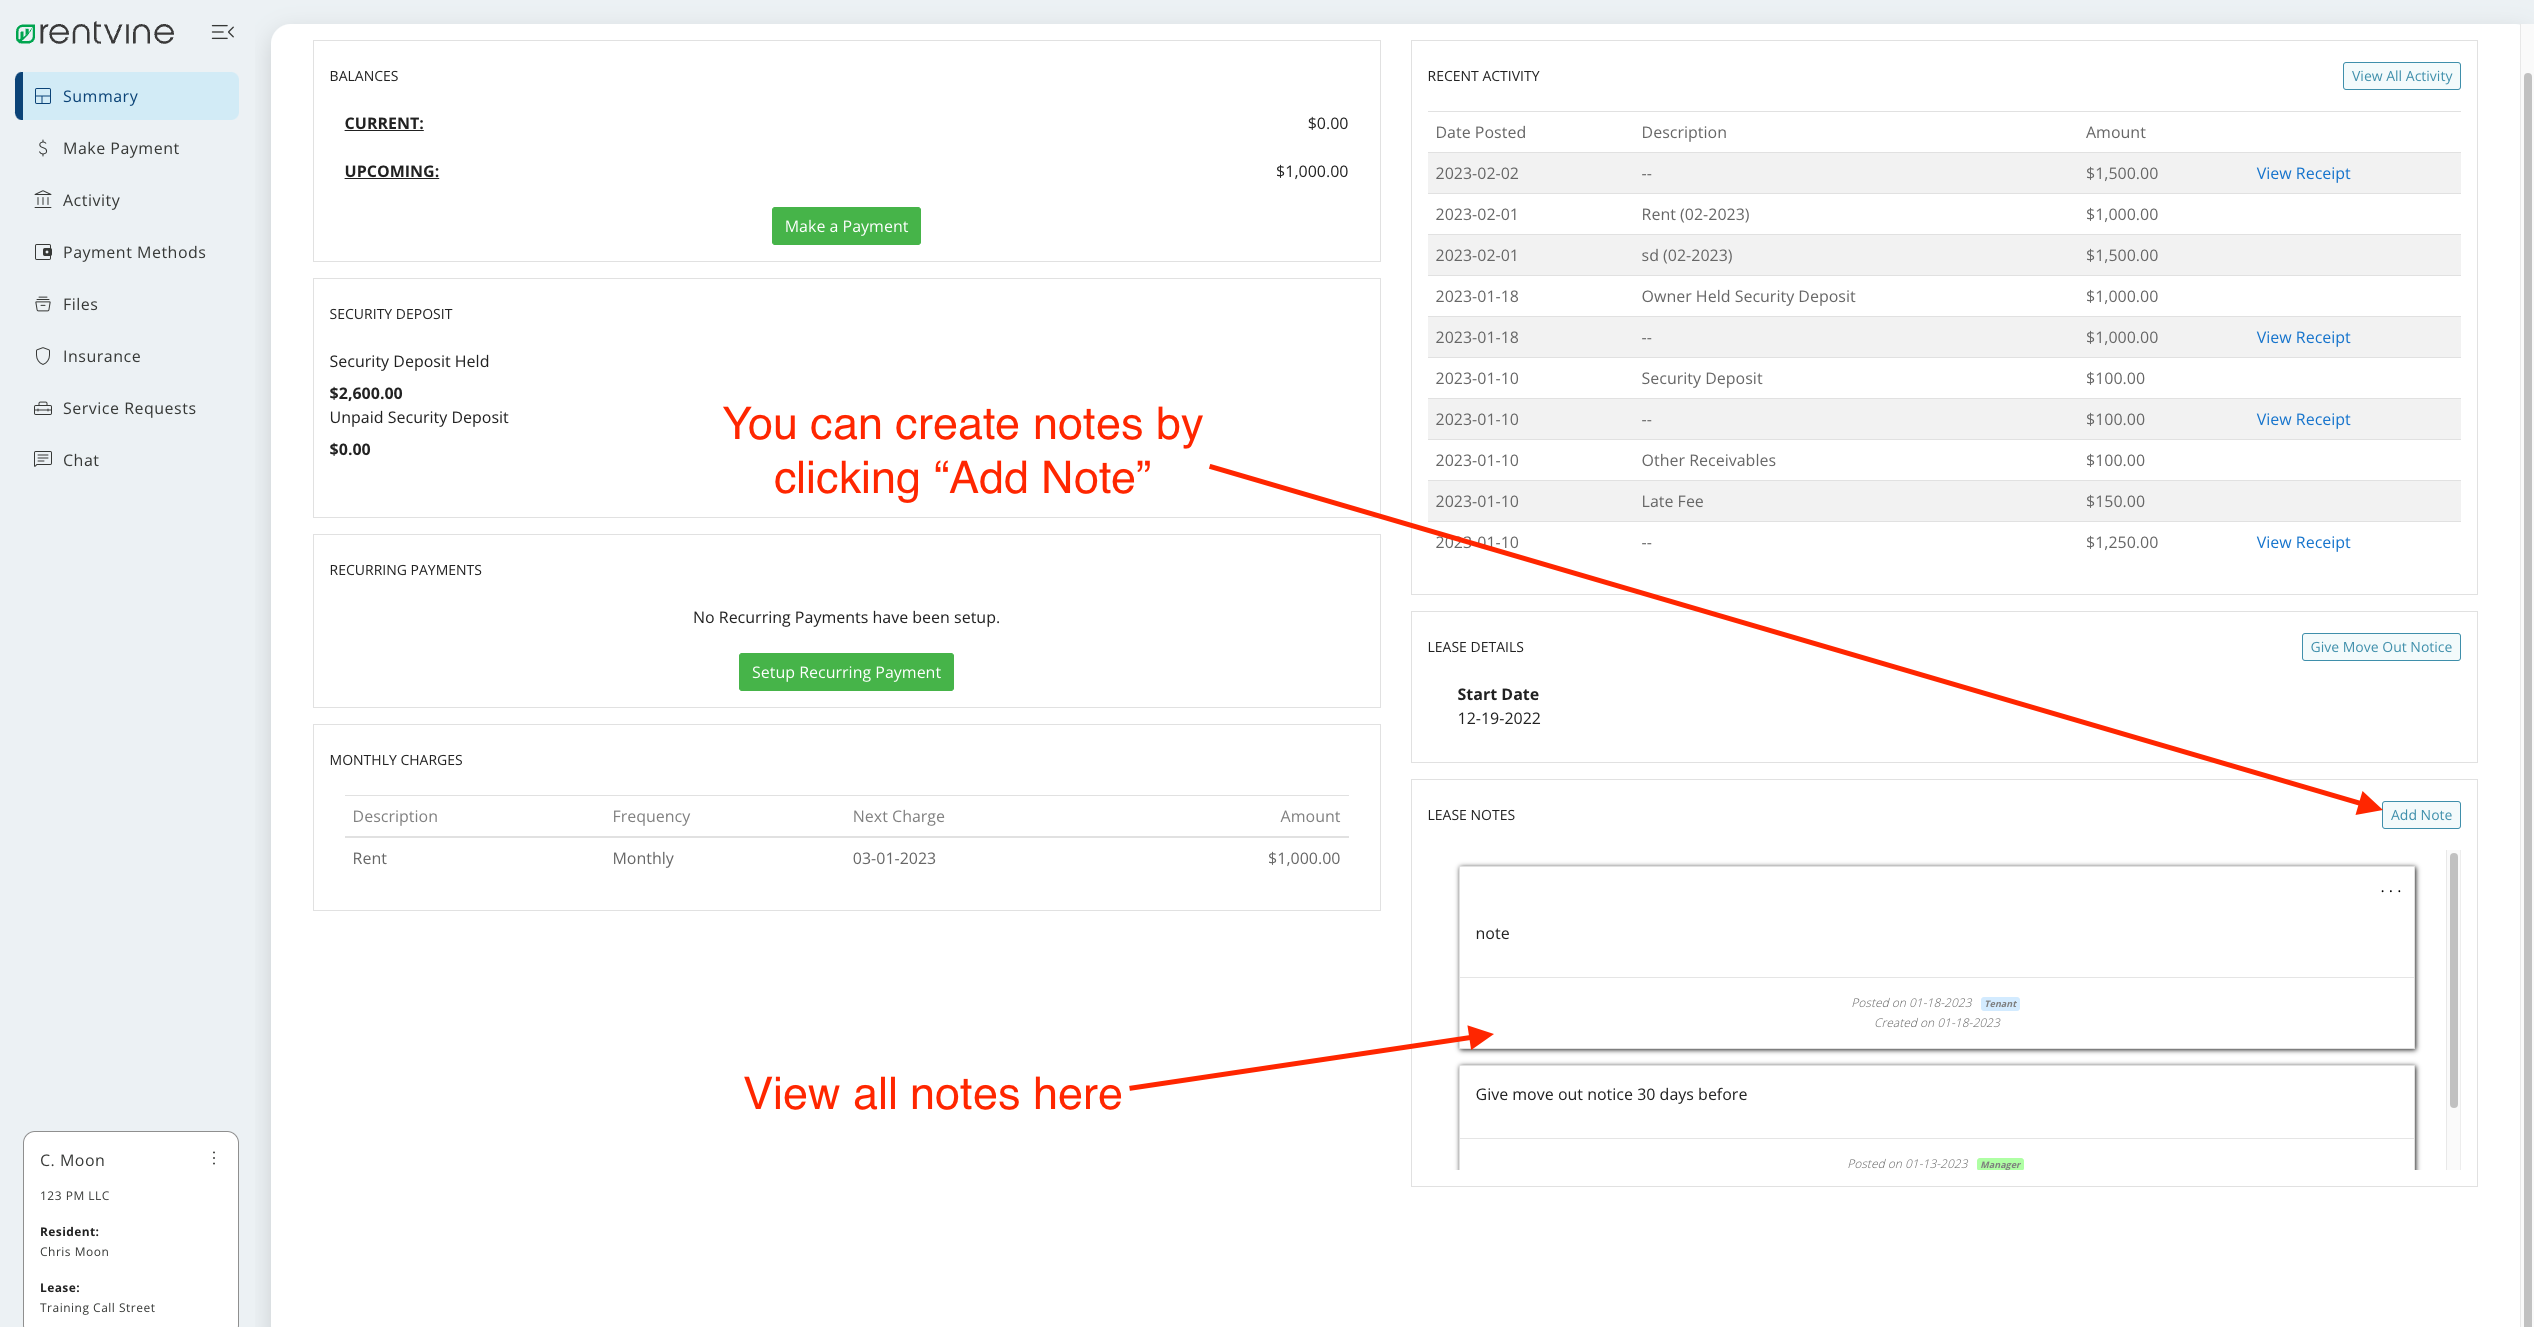Click the Chat message icon

tap(43, 460)
